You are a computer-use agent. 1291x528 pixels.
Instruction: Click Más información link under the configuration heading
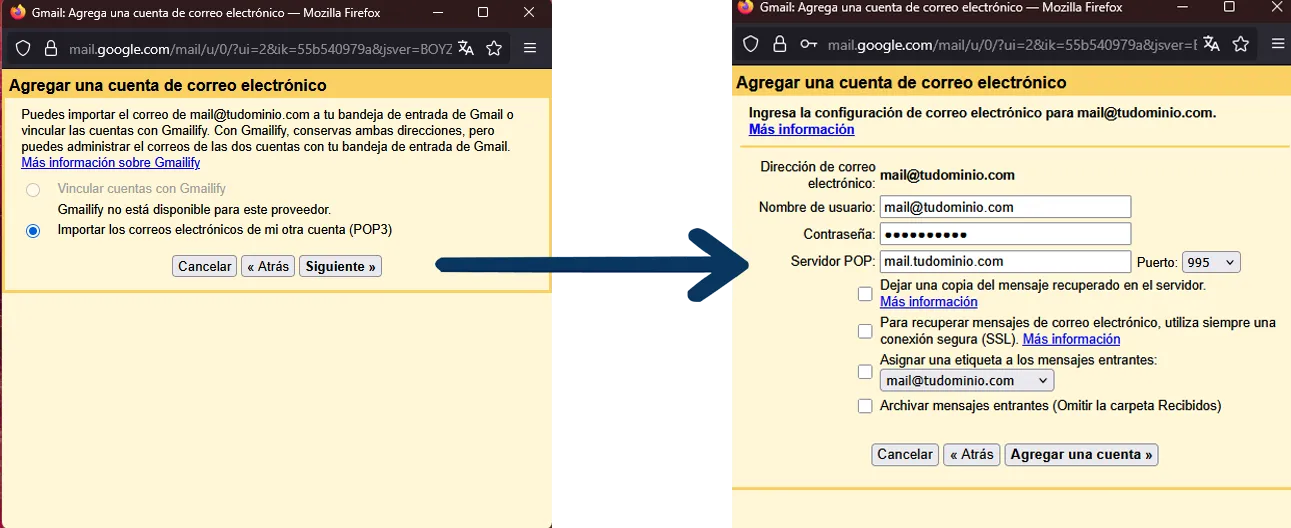click(801, 130)
